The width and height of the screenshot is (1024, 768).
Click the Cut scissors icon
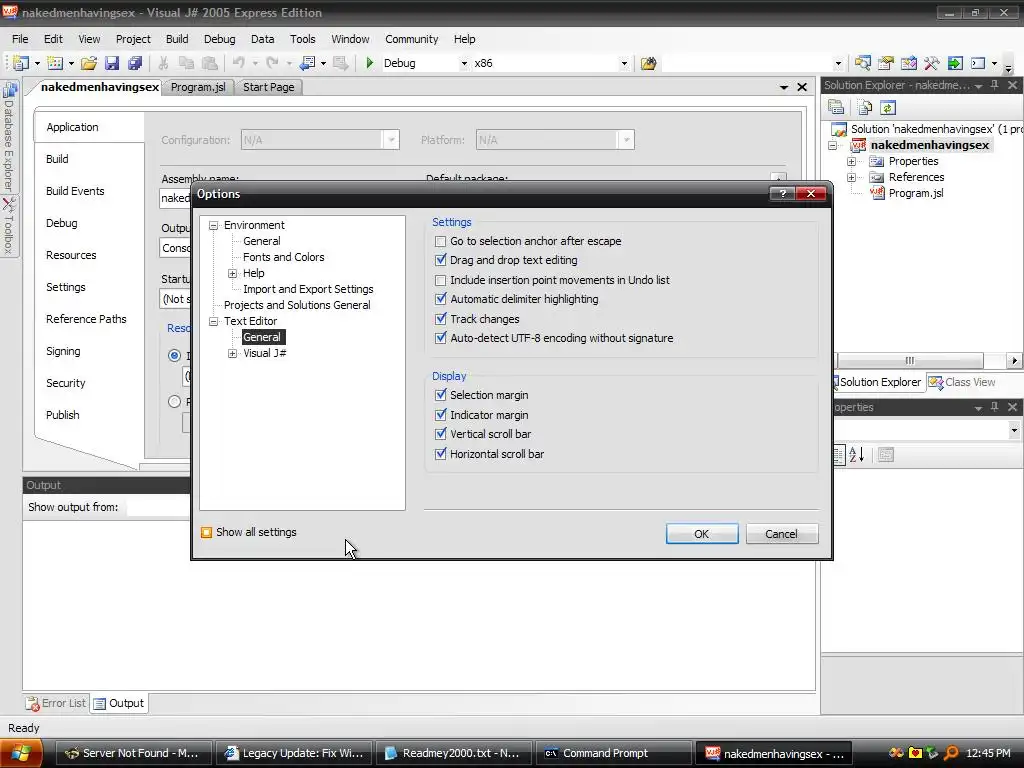pos(163,63)
